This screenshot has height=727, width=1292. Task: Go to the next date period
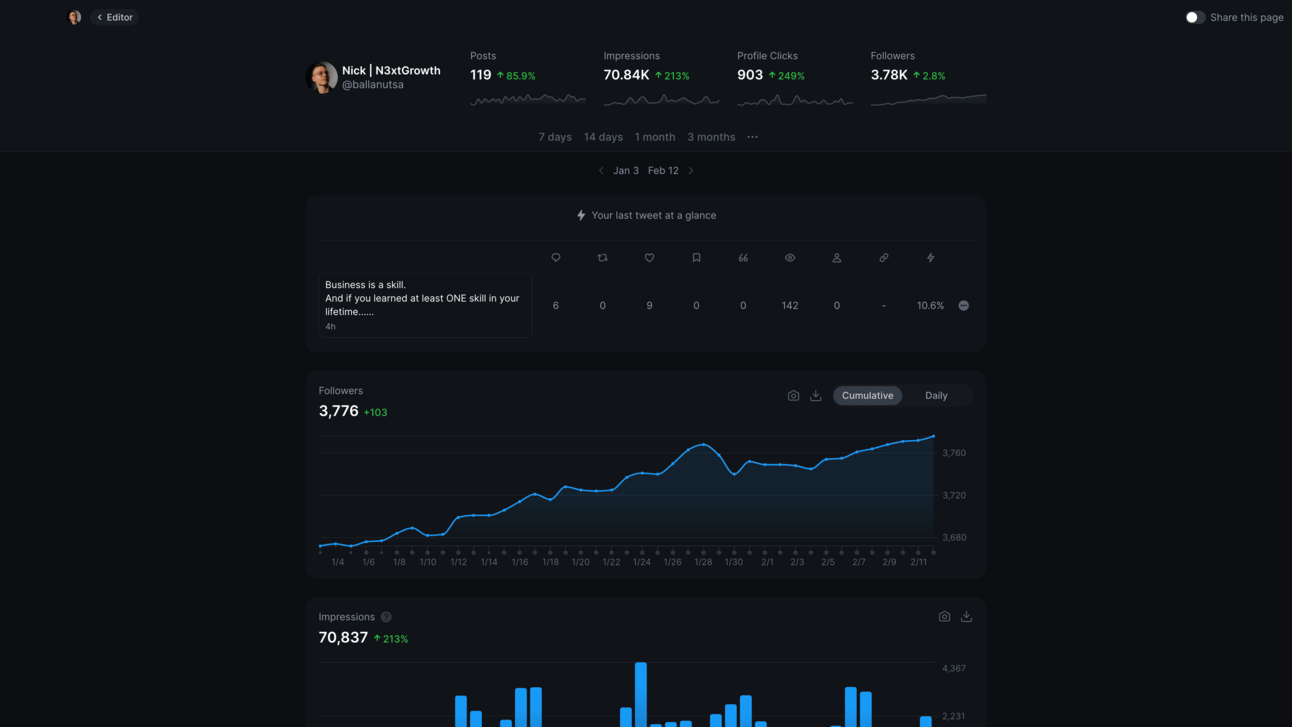691,171
